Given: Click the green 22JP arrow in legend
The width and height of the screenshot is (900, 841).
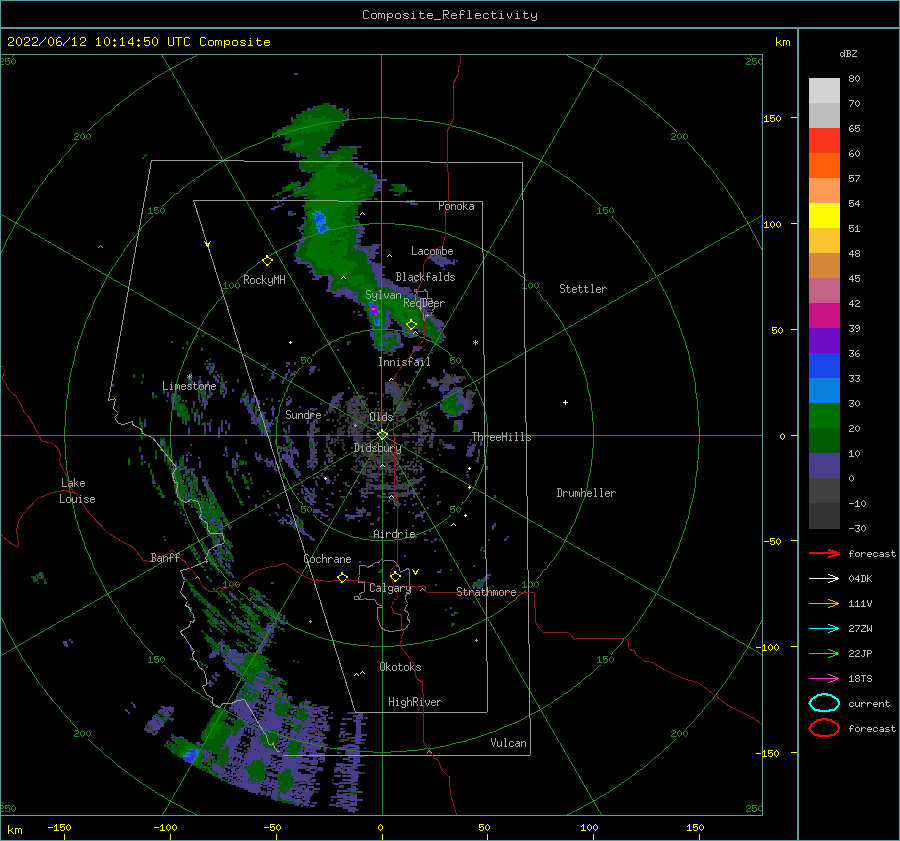Looking at the screenshot, I should [824, 653].
